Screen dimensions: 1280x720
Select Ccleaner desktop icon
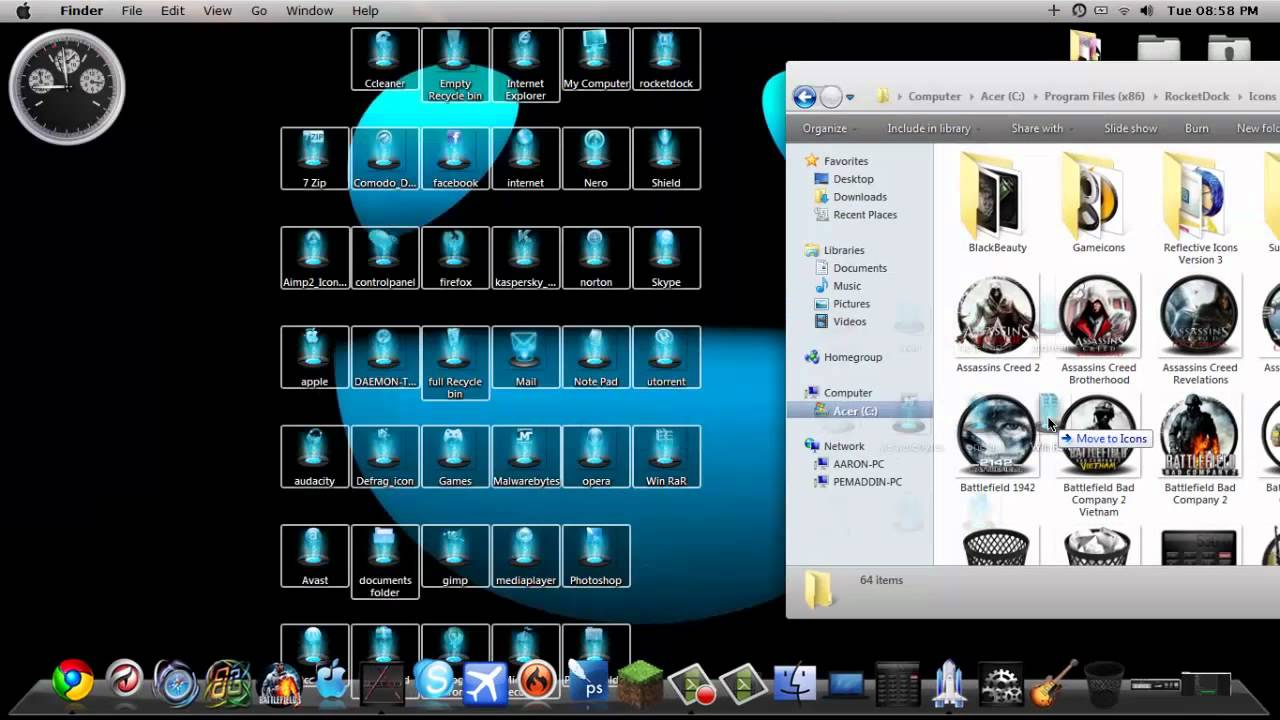click(385, 59)
